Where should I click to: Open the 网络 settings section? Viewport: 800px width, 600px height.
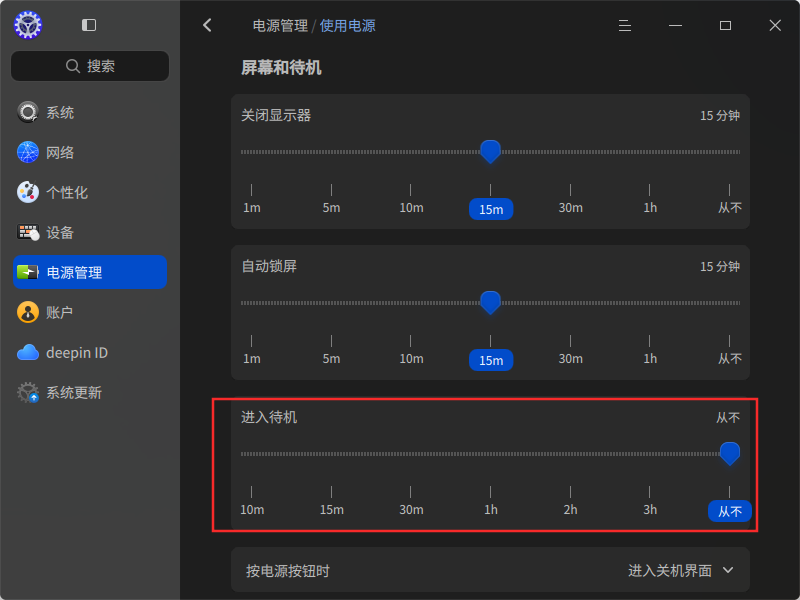click(x=90, y=152)
